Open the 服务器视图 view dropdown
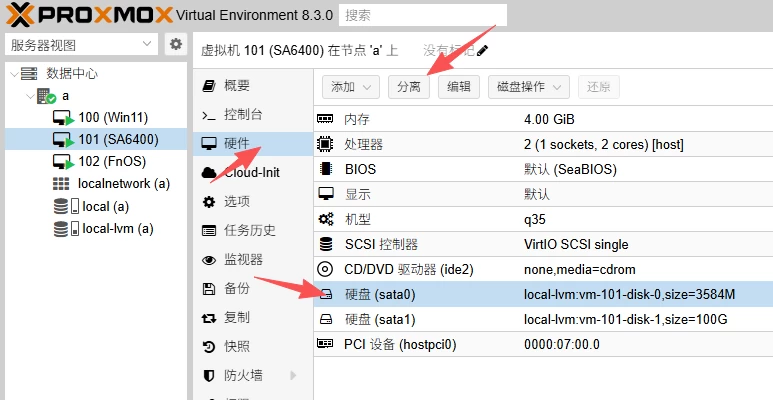The image size is (773, 400). tap(81, 45)
